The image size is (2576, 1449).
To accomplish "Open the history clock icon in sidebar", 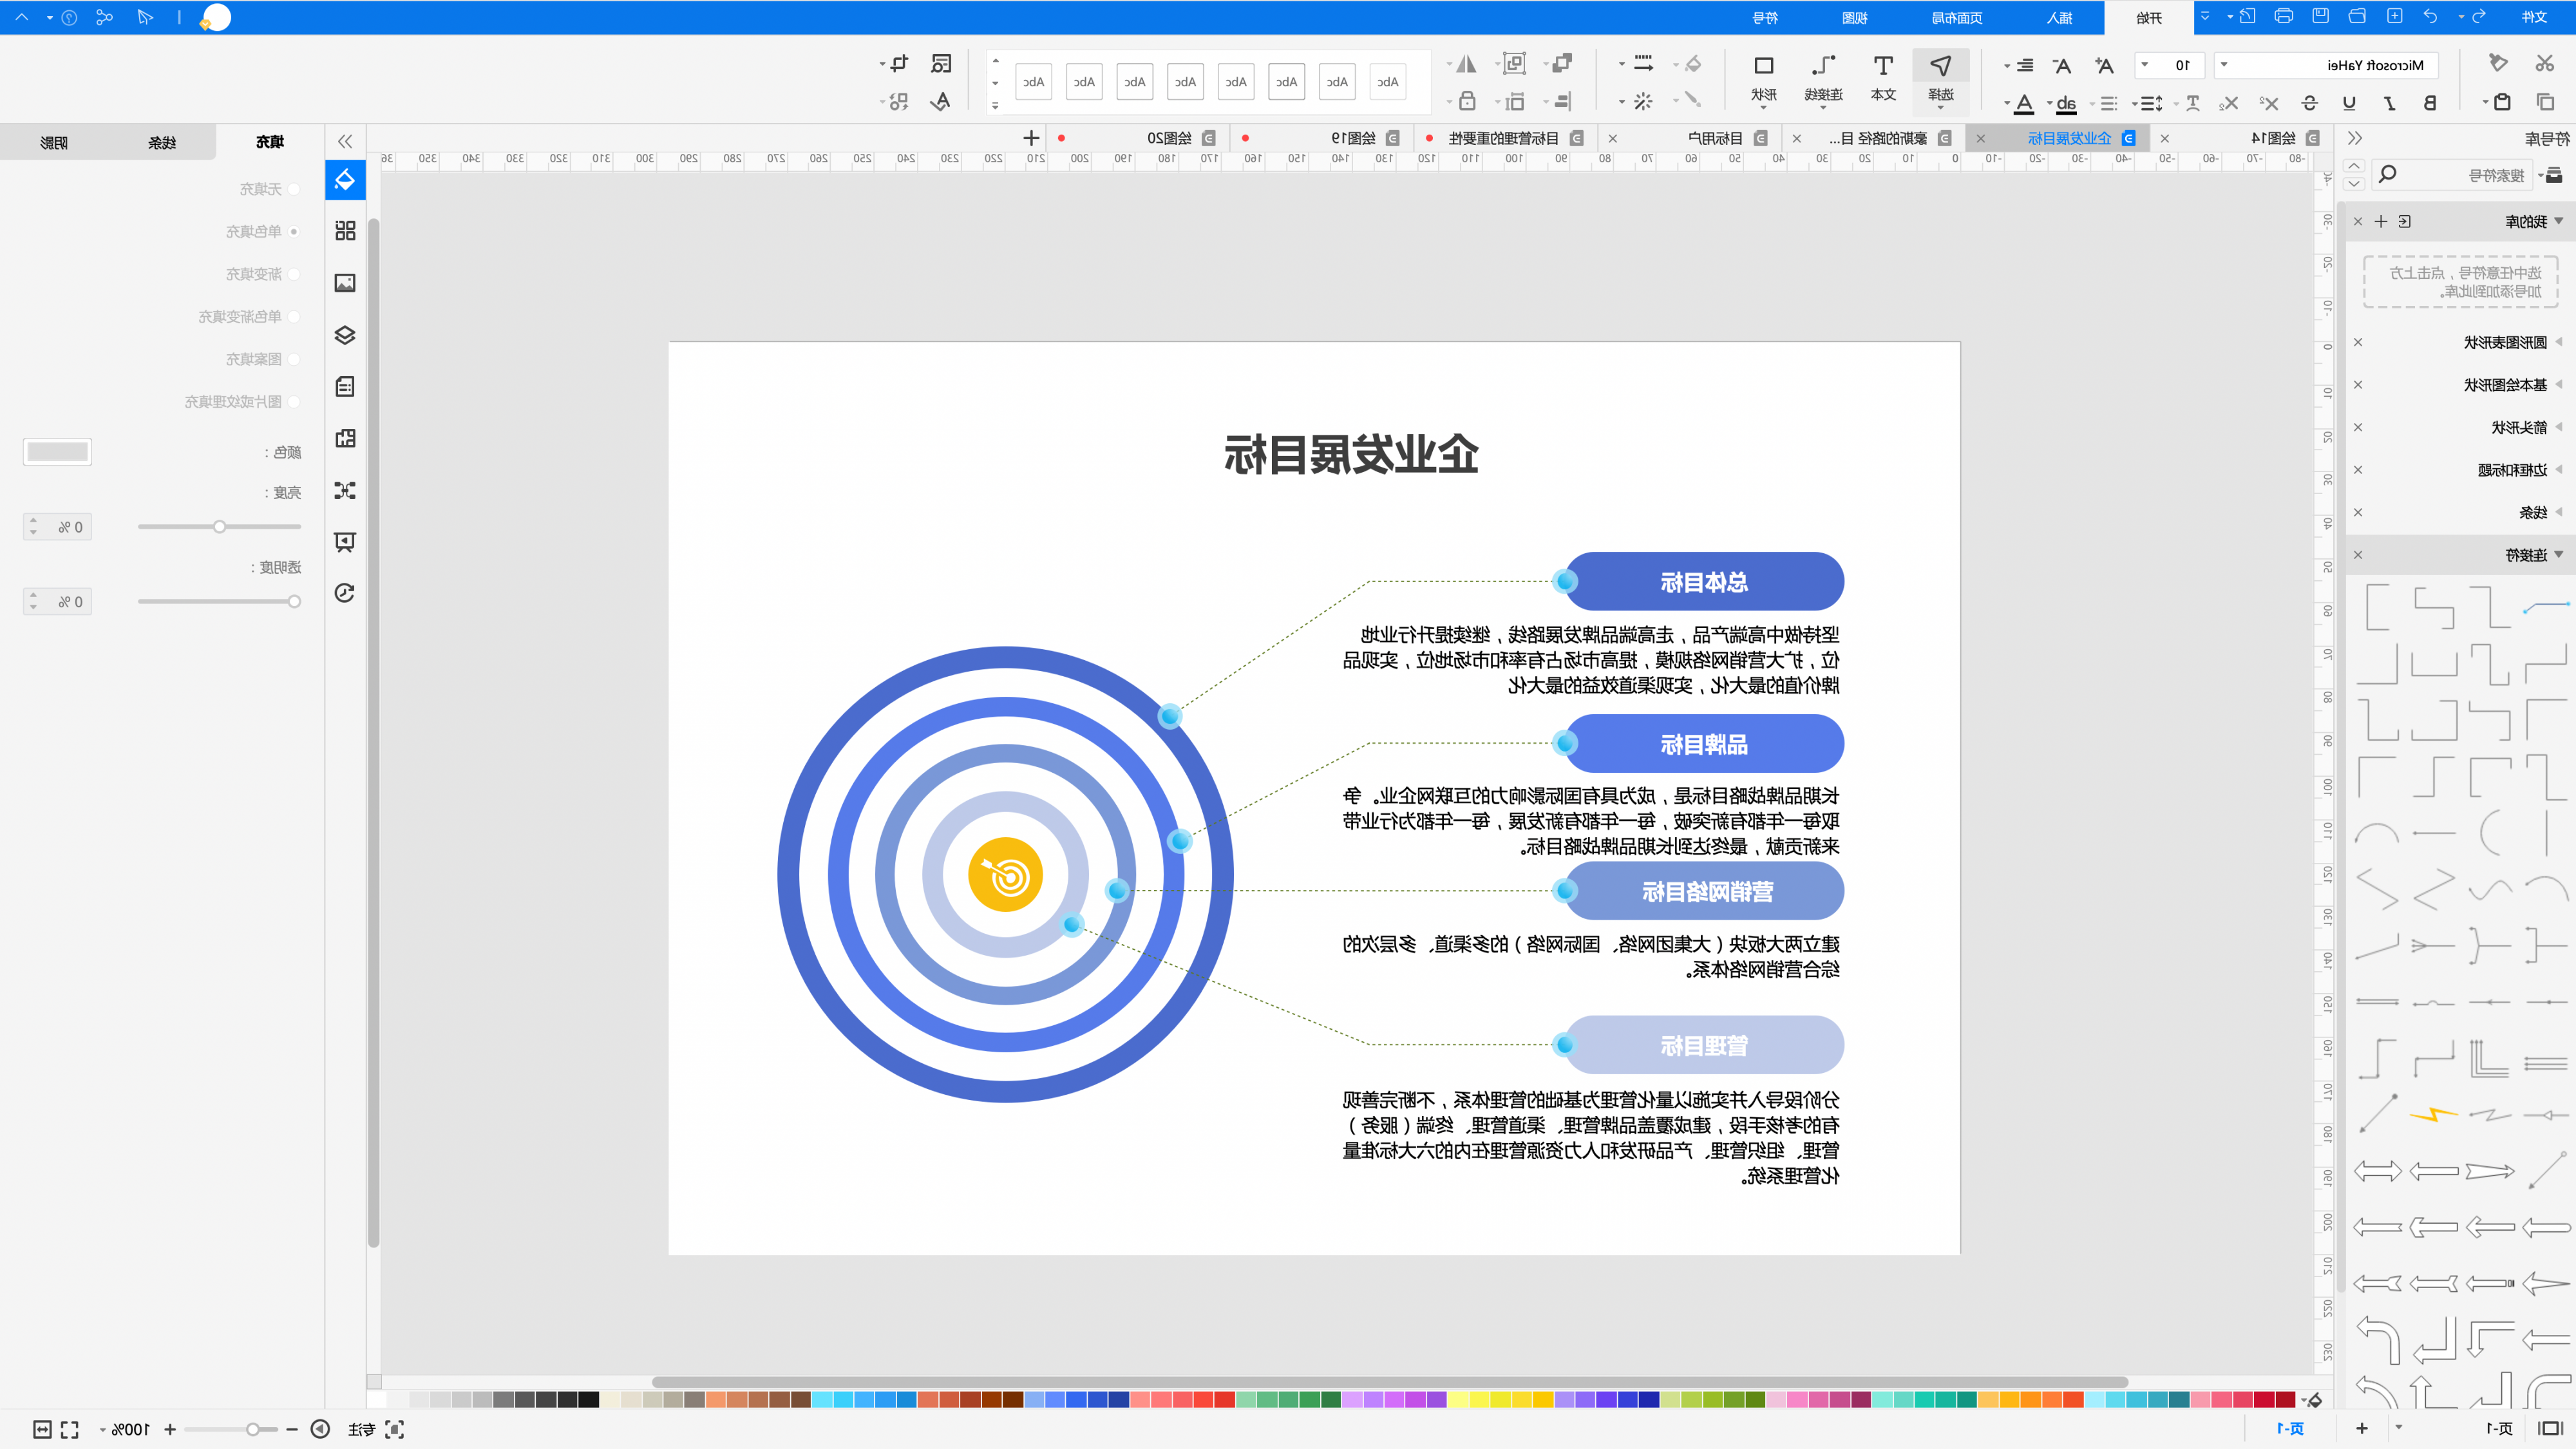I will pyautogui.click(x=345, y=593).
